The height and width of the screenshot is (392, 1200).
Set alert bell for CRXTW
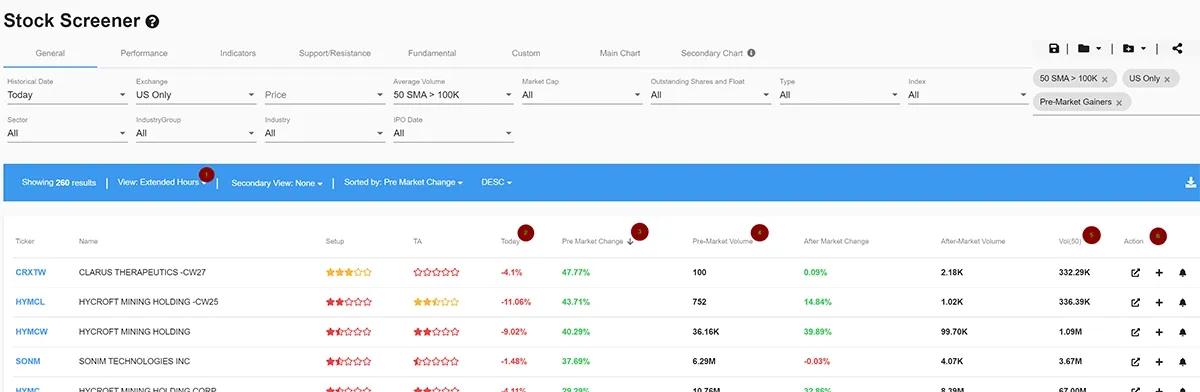click(x=1182, y=272)
